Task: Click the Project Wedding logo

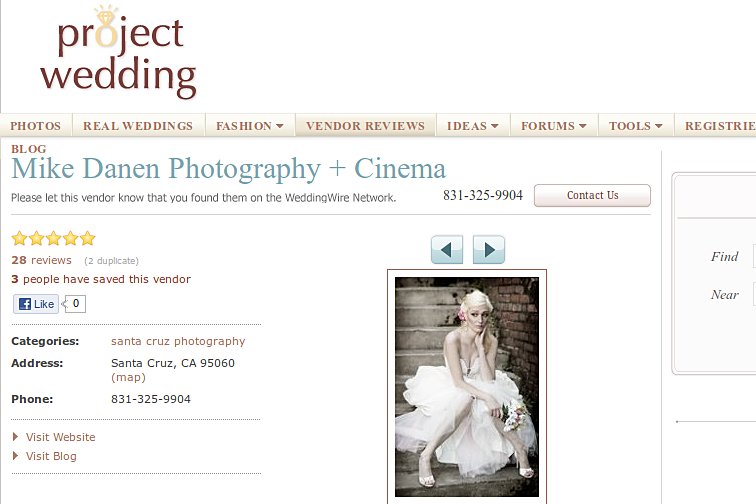Action: pyautogui.click(x=118, y=52)
